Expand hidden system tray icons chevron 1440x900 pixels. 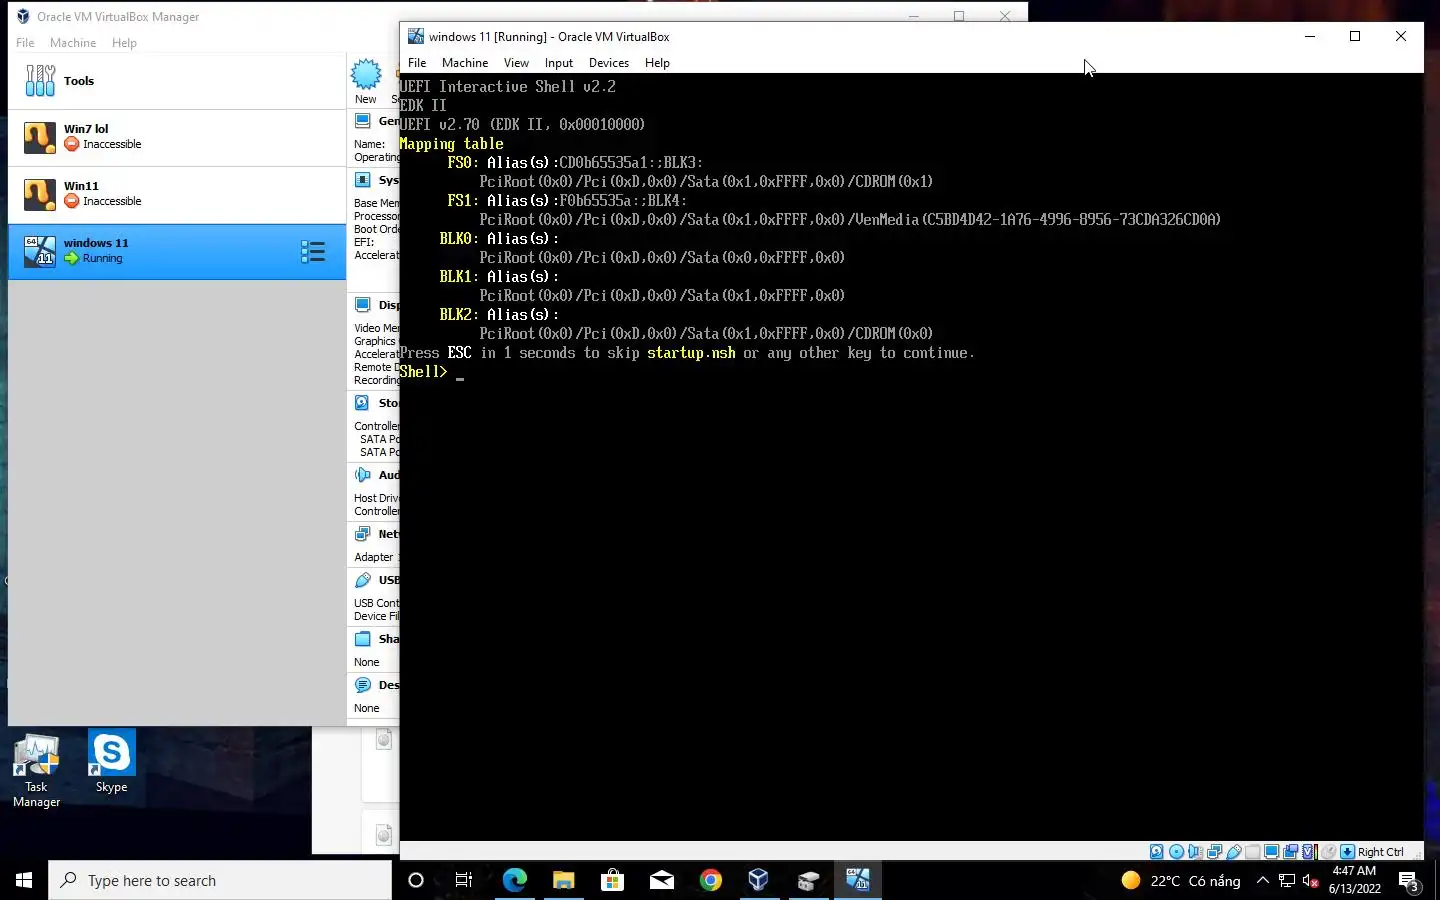point(1262,880)
